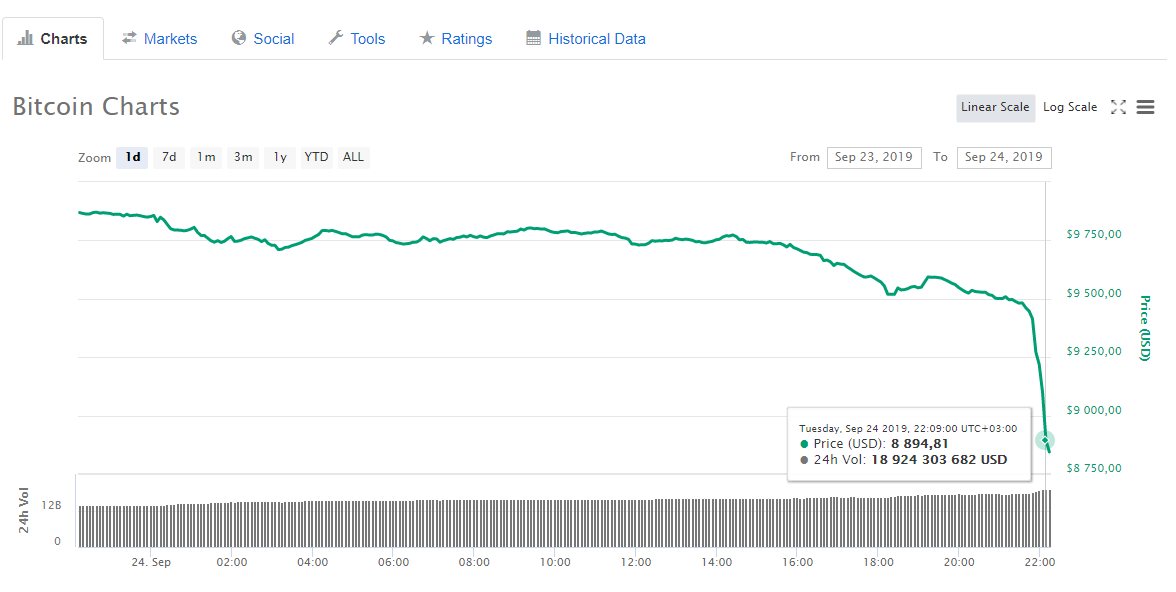Image resolution: width=1176 pixels, height=592 pixels.
Task: Click the 16:00 time axis label
Action: click(797, 562)
